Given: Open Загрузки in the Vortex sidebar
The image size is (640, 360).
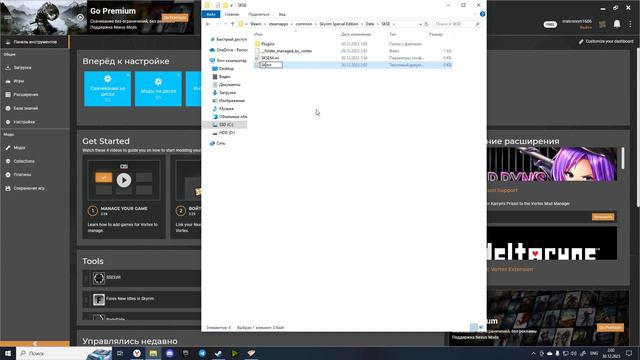Looking at the screenshot, I should (22, 68).
